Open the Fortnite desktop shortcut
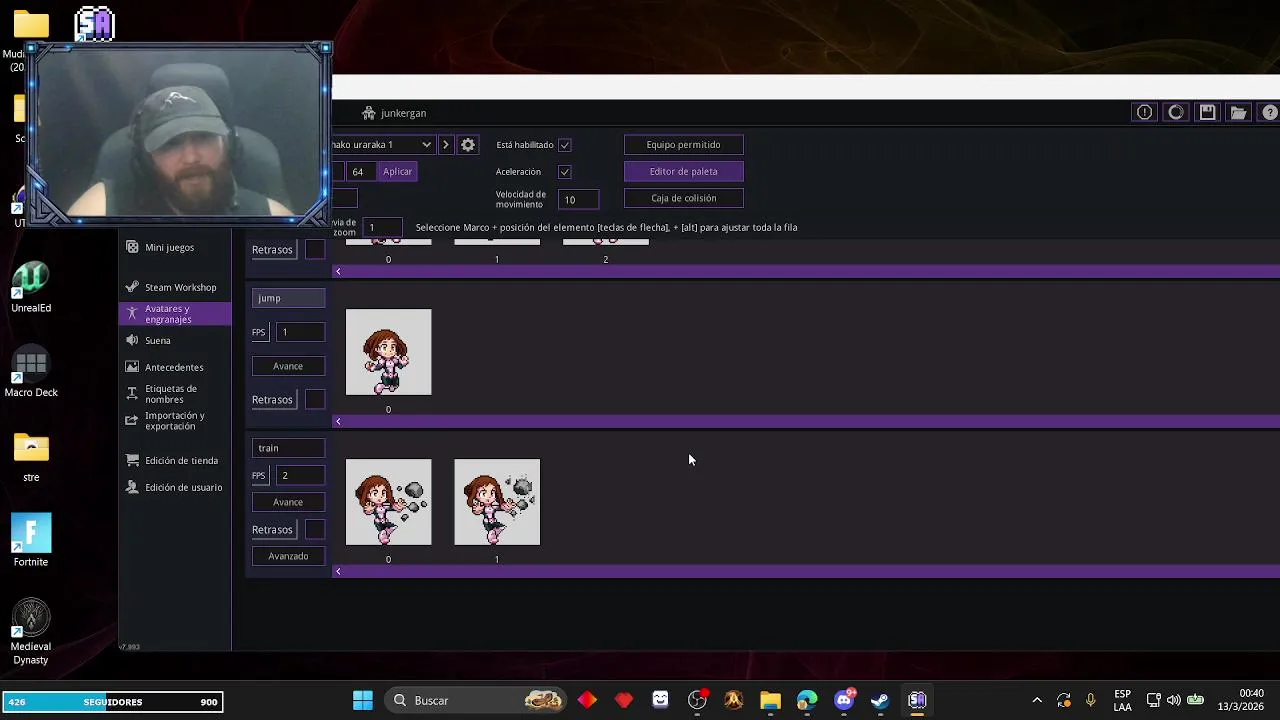The width and height of the screenshot is (1280, 720). [31, 540]
